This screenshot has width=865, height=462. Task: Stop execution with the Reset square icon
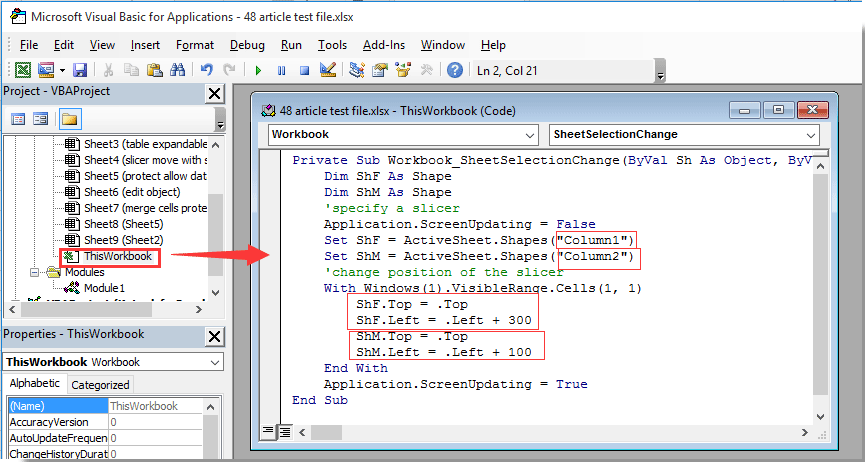tap(302, 70)
